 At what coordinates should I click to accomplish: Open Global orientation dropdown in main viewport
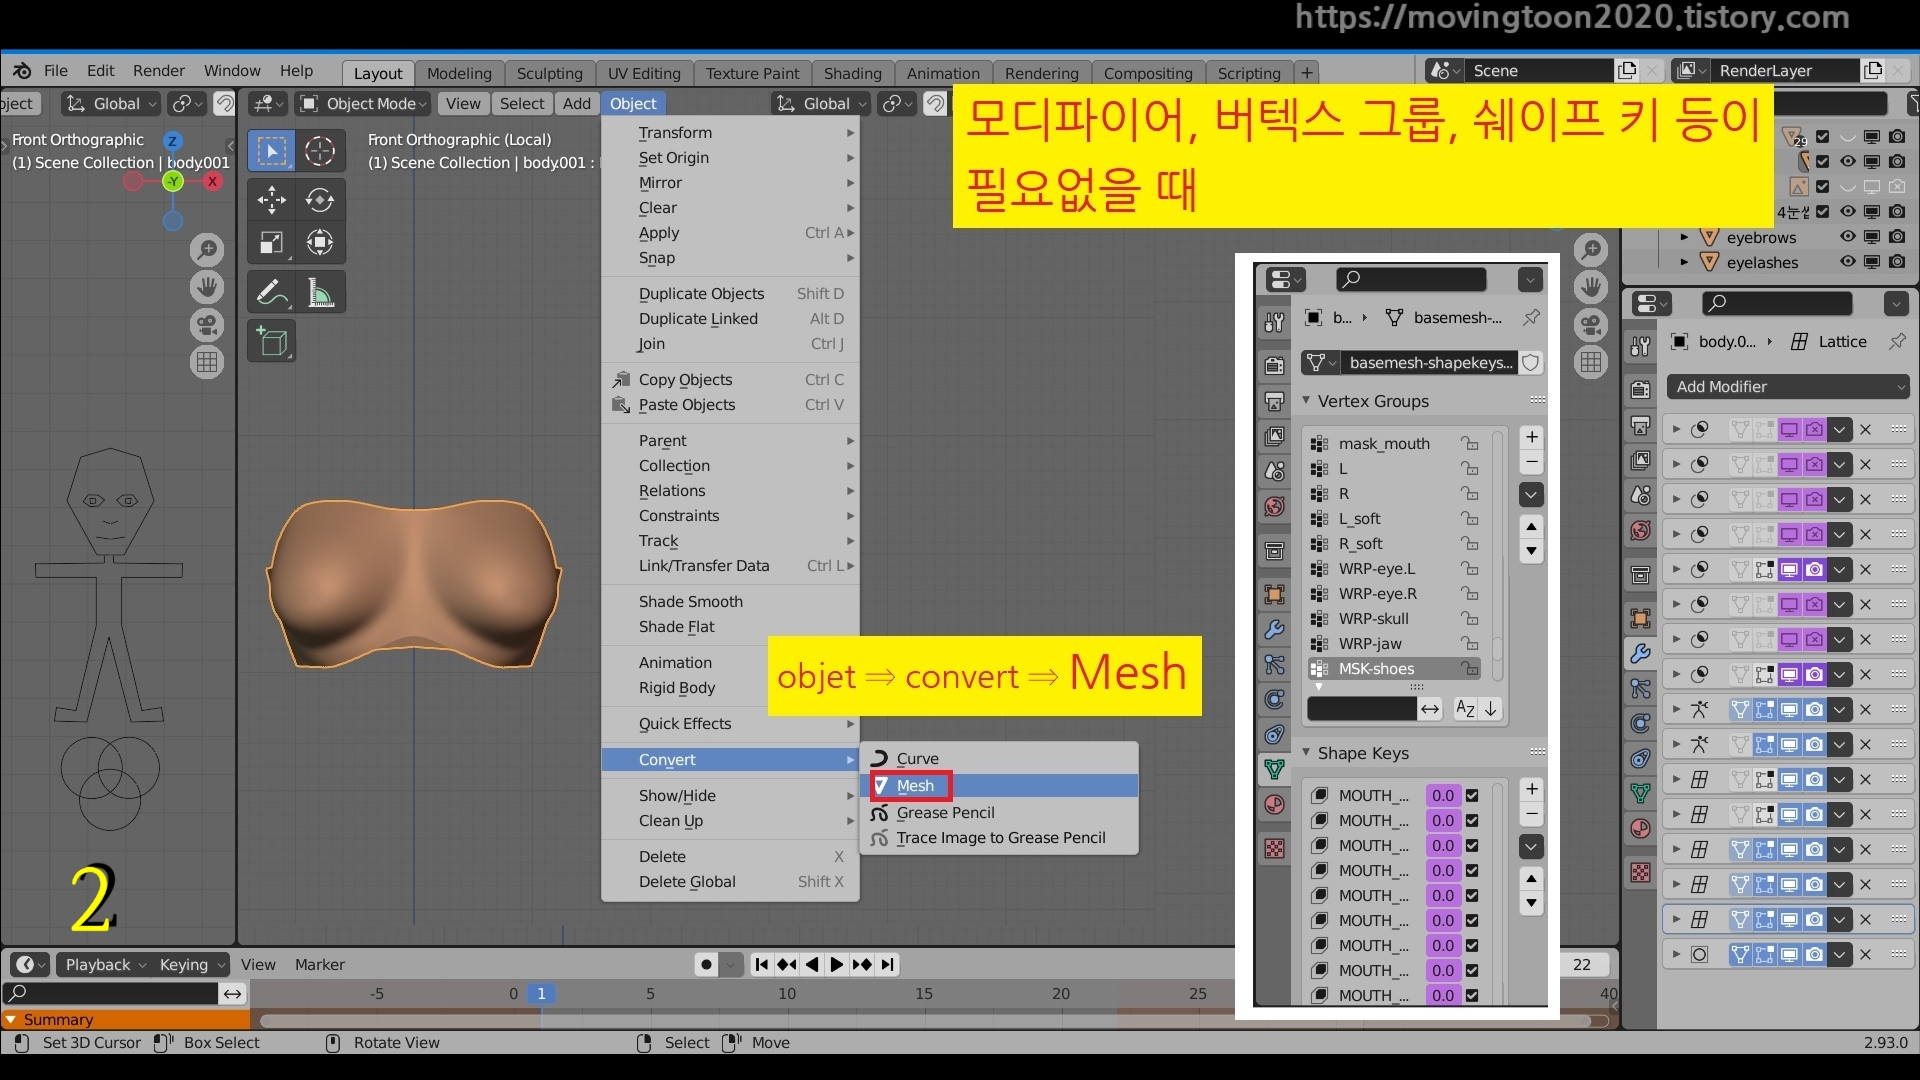click(820, 104)
